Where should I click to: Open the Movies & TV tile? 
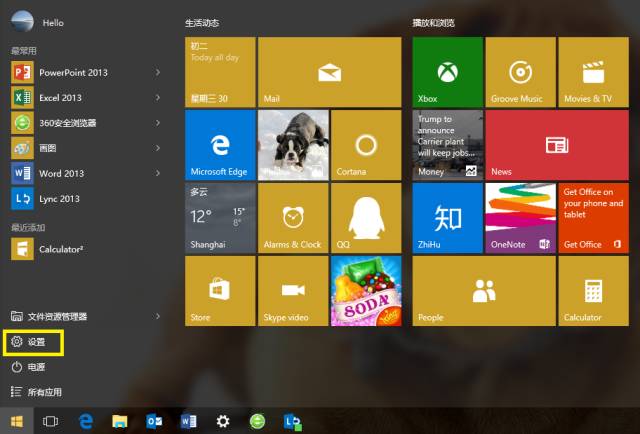[593, 72]
